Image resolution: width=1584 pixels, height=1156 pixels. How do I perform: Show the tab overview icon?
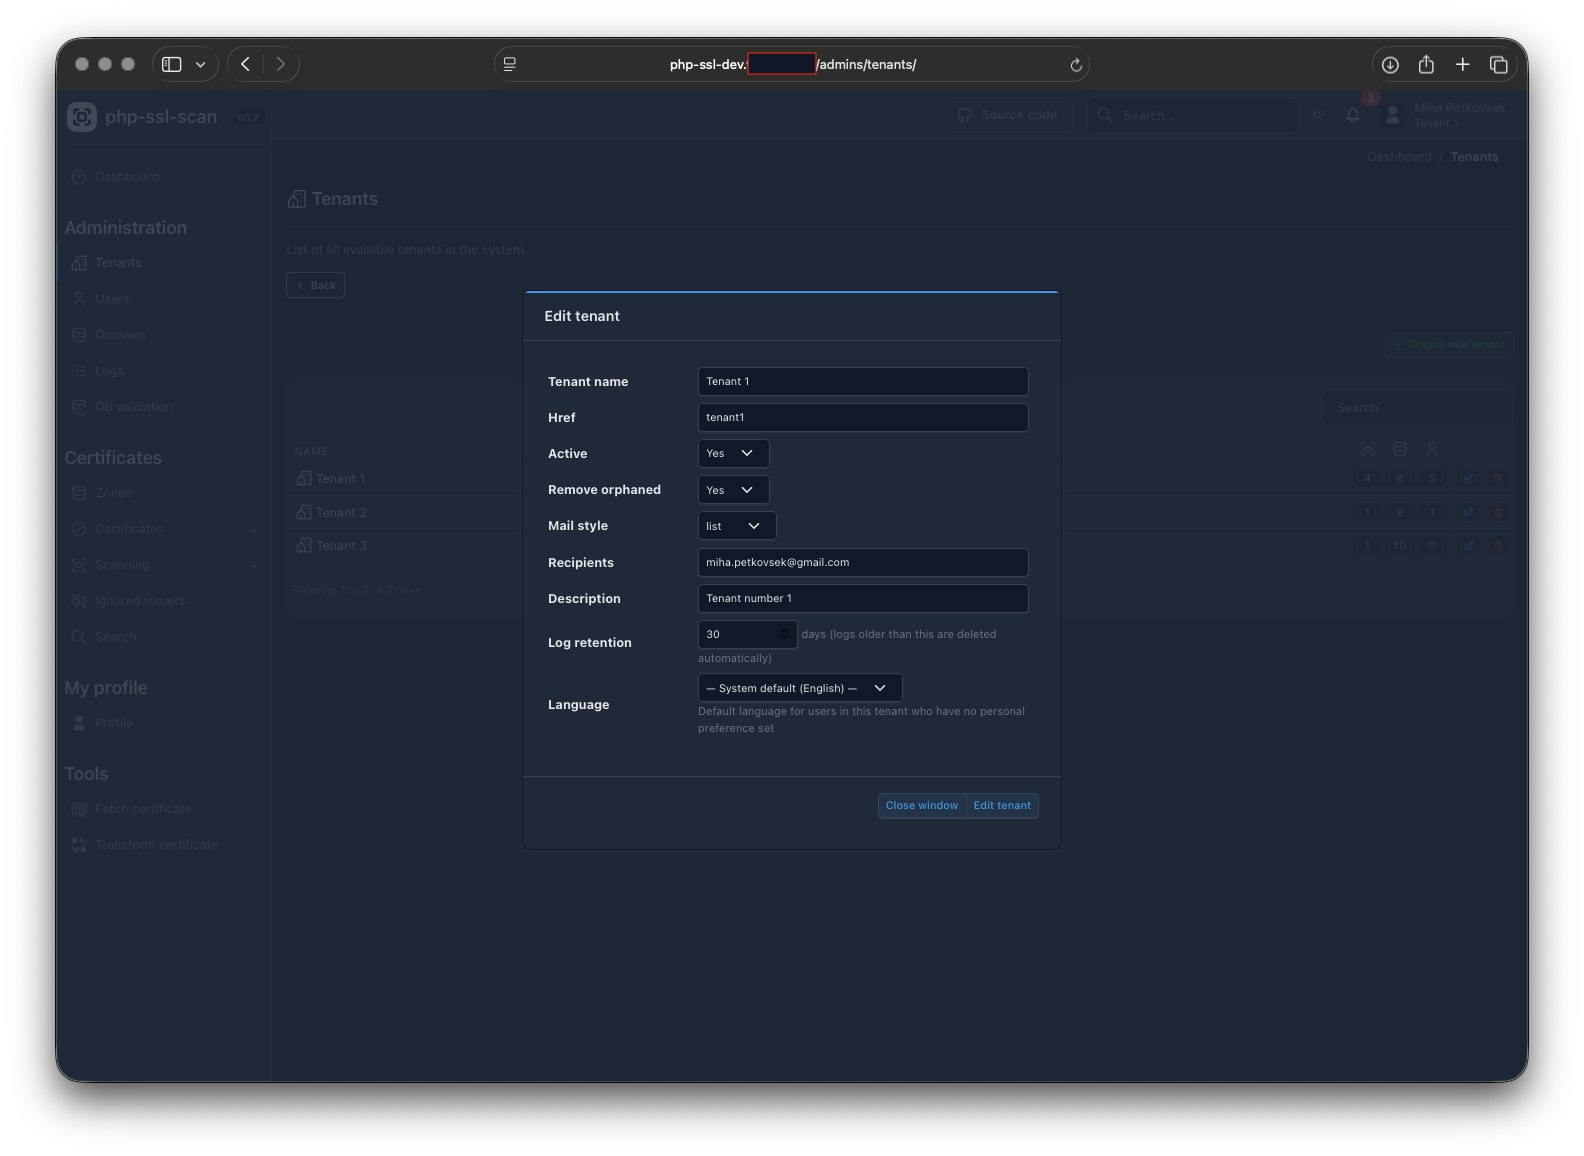pos(1498,65)
